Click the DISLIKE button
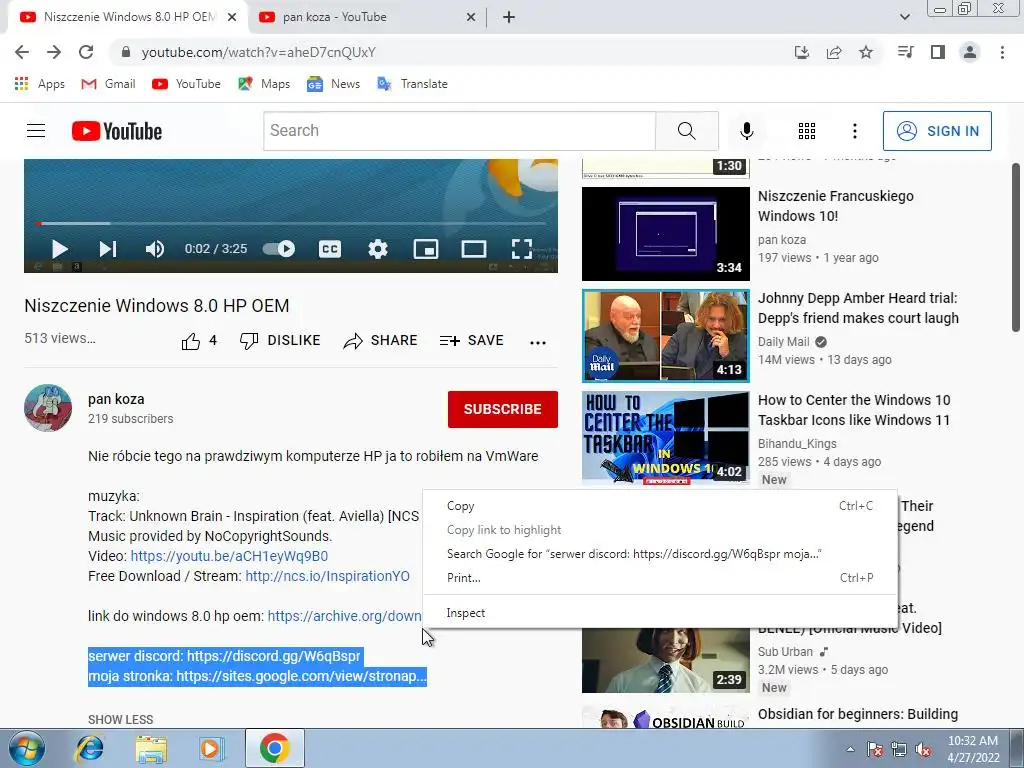This screenshot has width=1024, height=768. pyautogui.click(x=280, y=340)
